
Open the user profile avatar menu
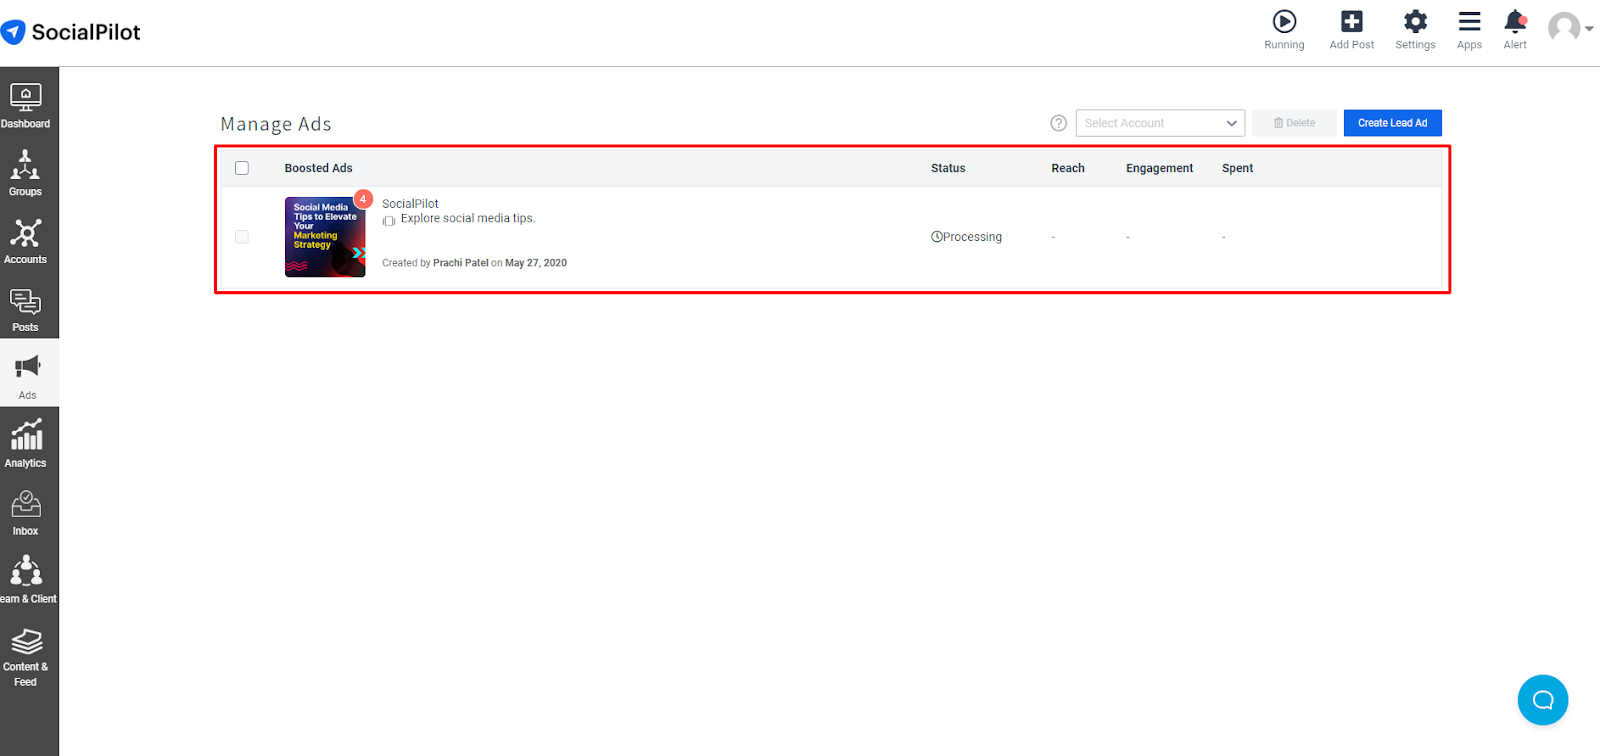pyautogui.click(x=1570, y=28)
